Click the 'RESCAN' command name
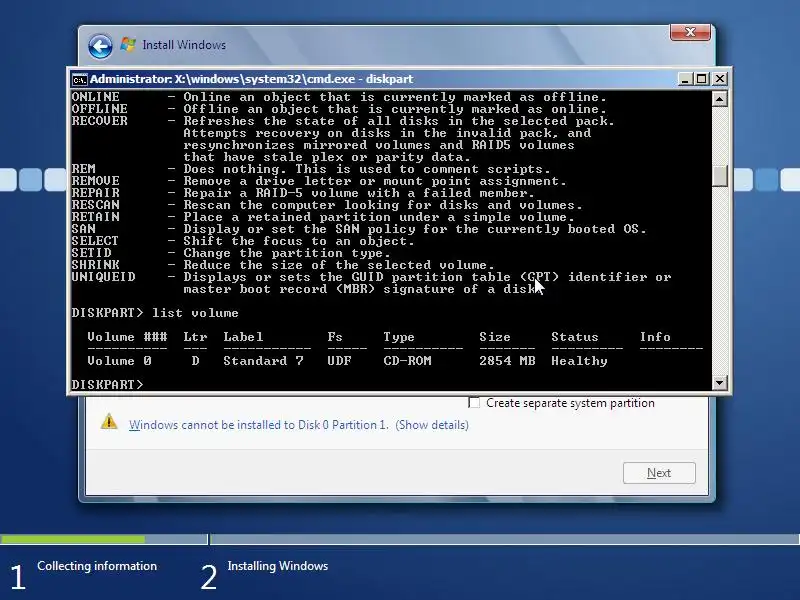 [95, 205]
